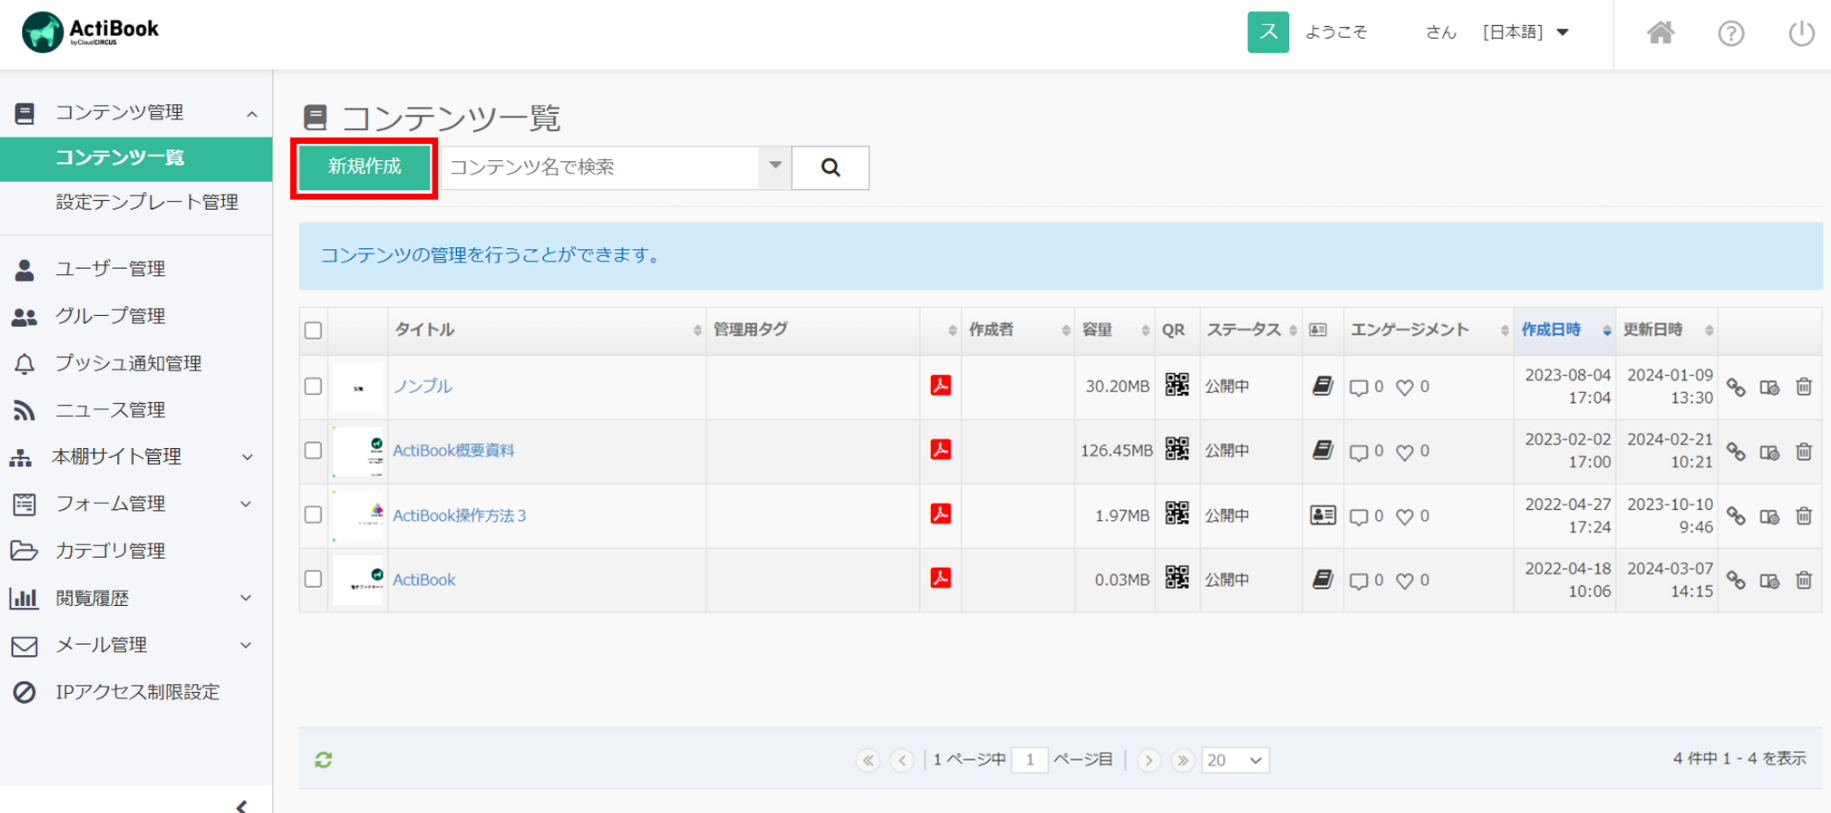Delete the ActiBook row using trash icon
Screen dimensions: 1831x813
(x=1804, y=580)
